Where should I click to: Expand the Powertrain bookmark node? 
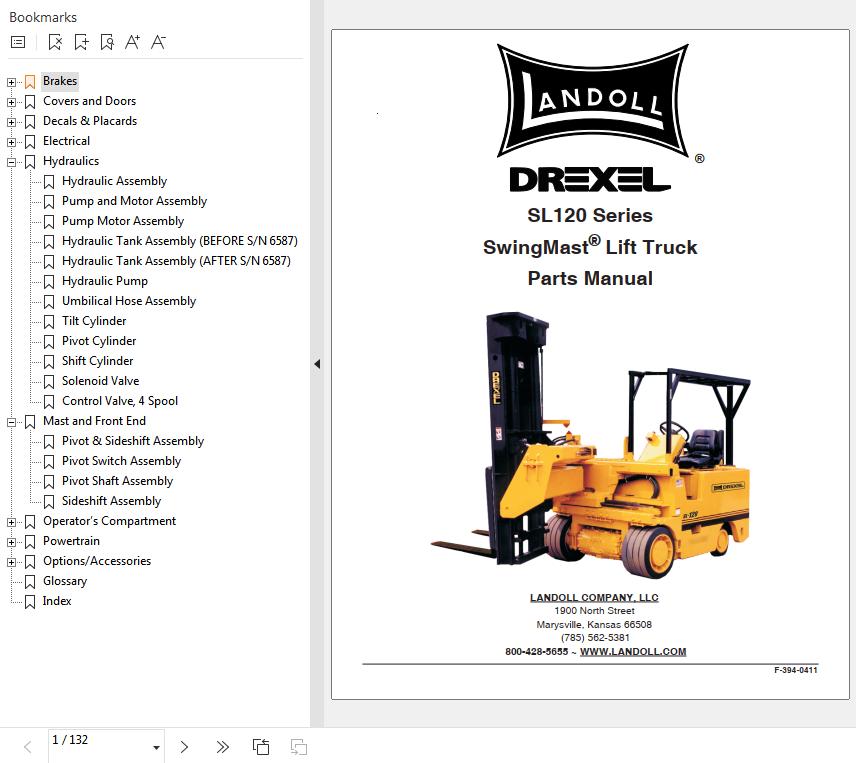point(12,542)
